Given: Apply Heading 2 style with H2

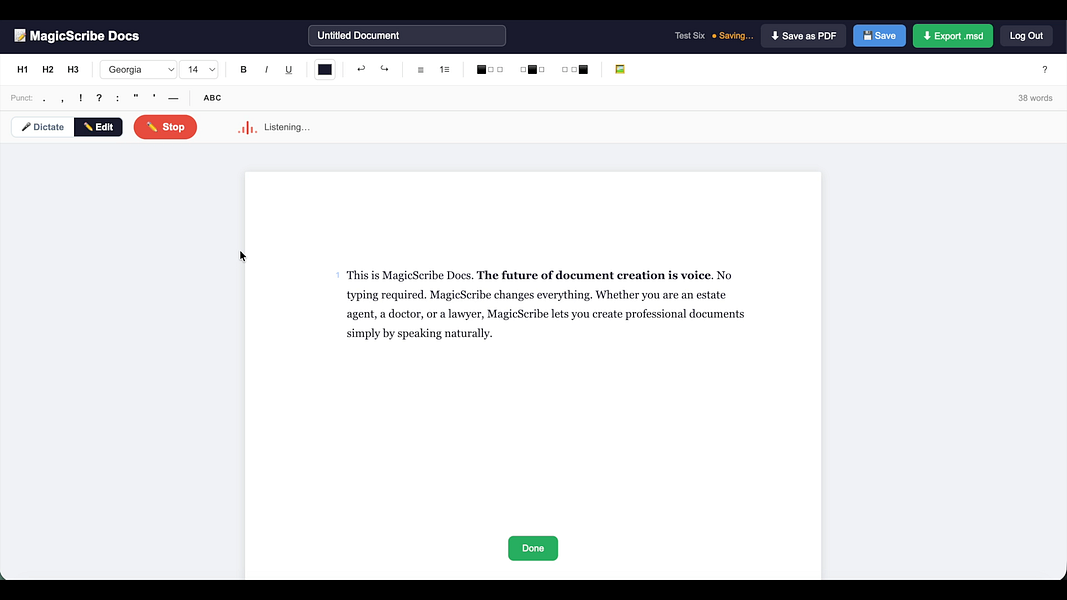Looking at the screenshot, I should pos(48,69).
